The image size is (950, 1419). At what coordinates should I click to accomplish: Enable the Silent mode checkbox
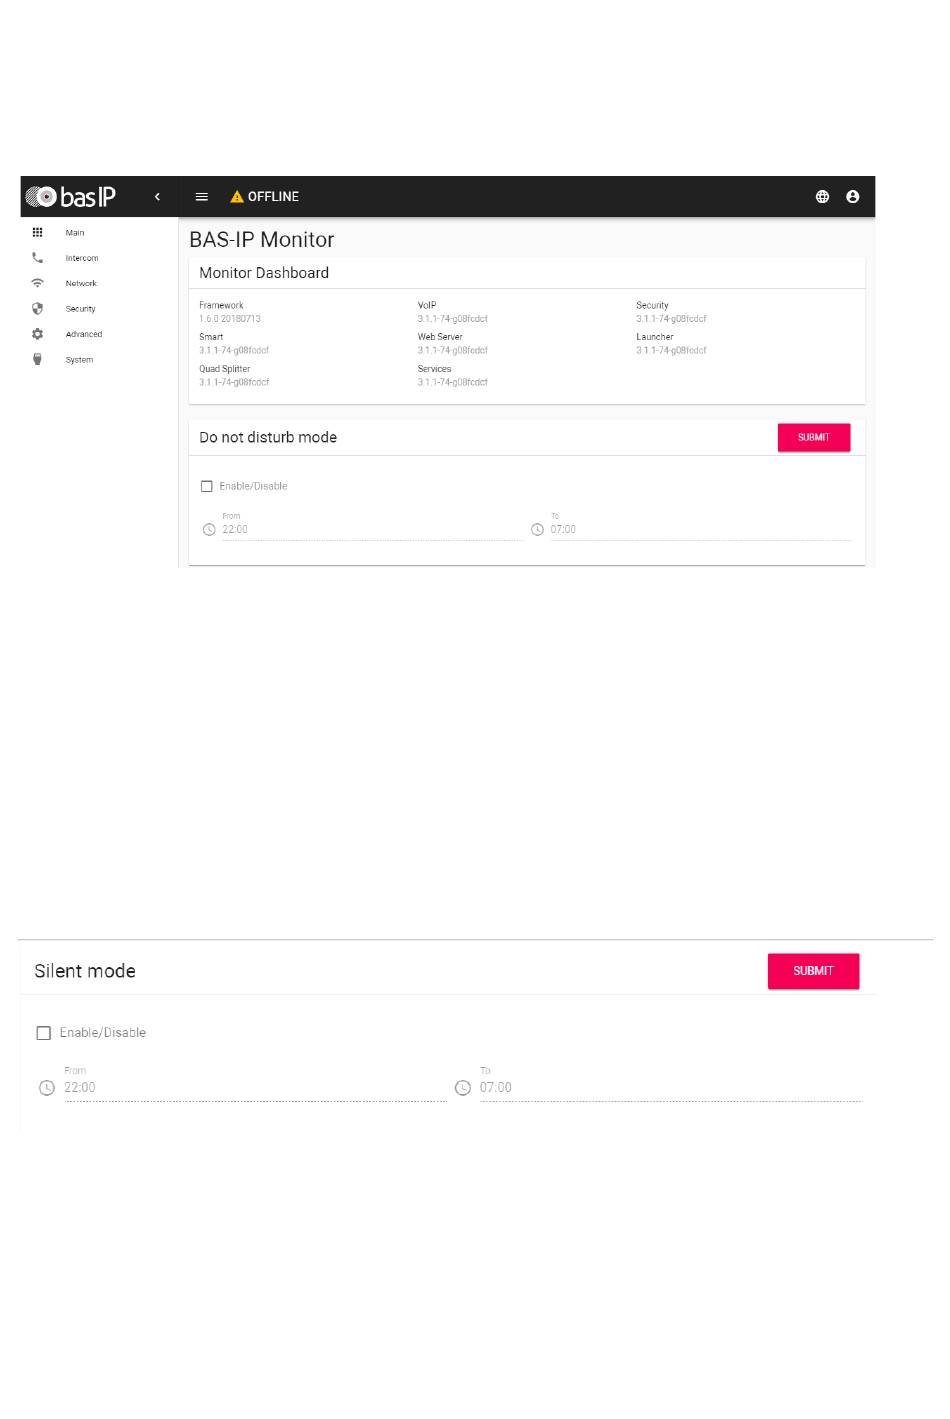pyautogui.click(x=44, y=1033)
